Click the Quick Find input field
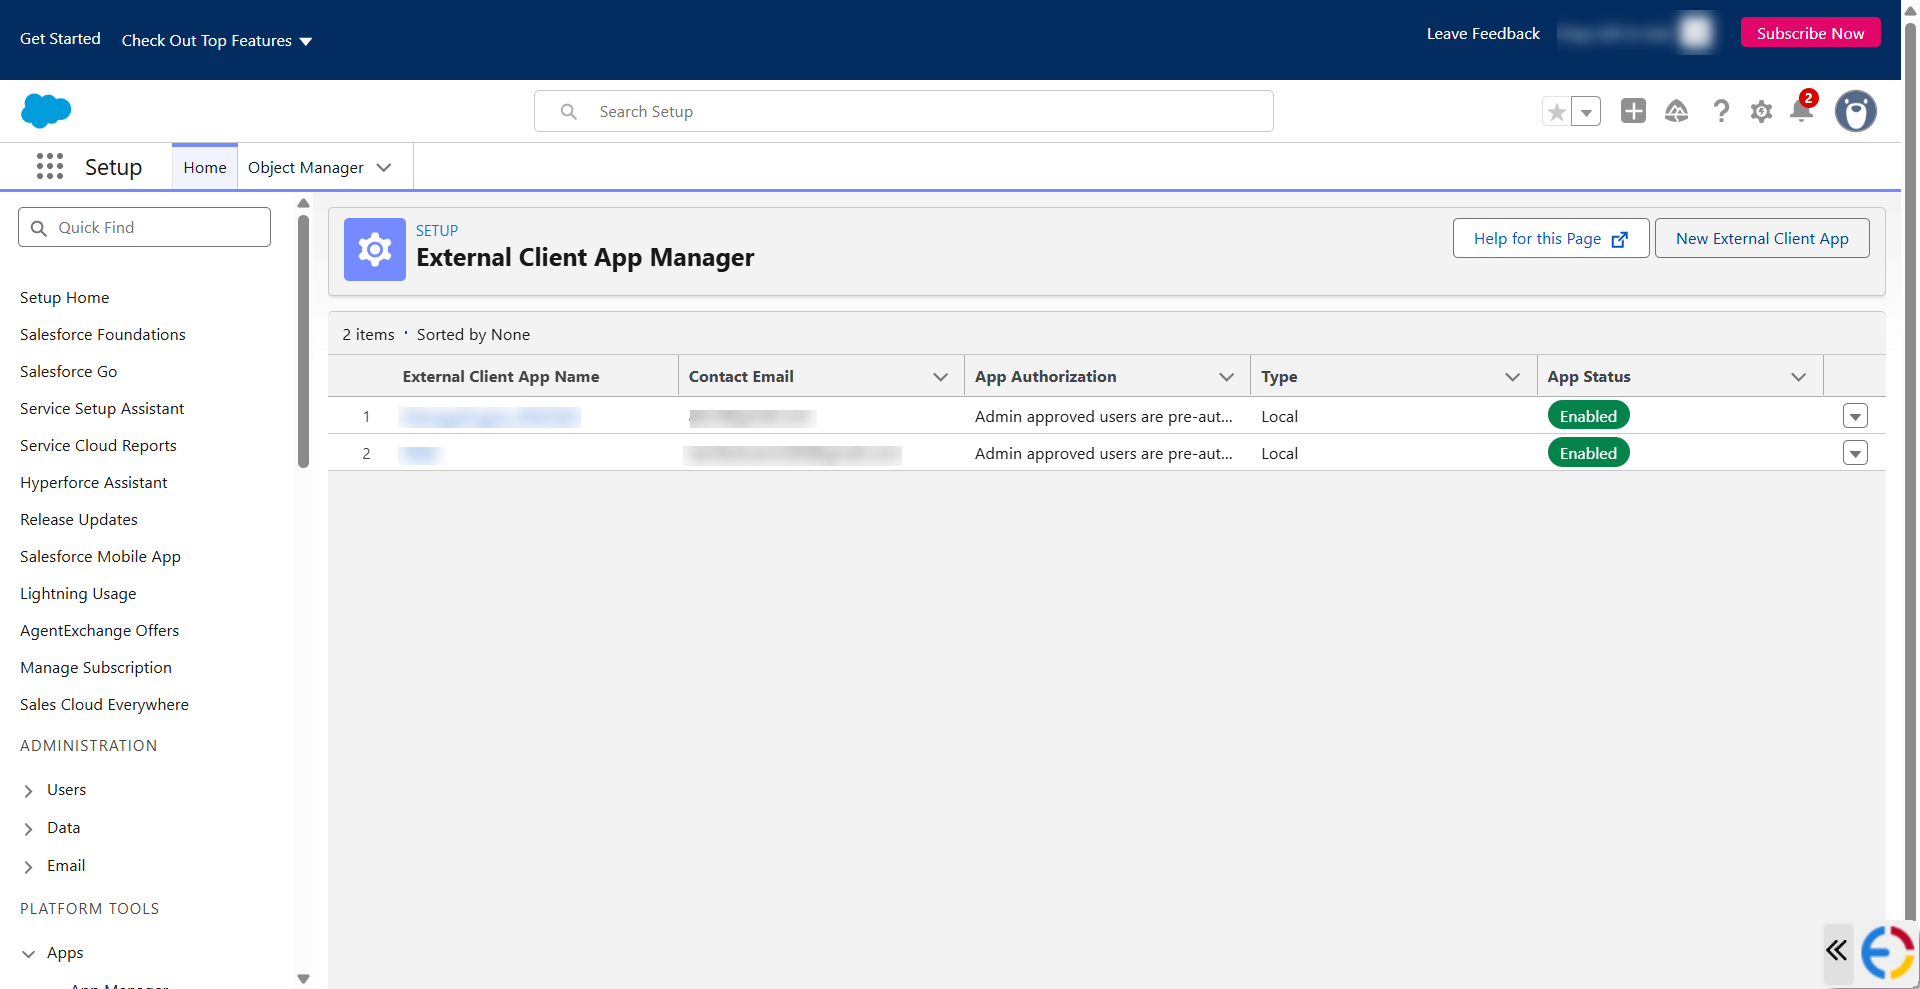1920x989 pixels. pos(144,227)
